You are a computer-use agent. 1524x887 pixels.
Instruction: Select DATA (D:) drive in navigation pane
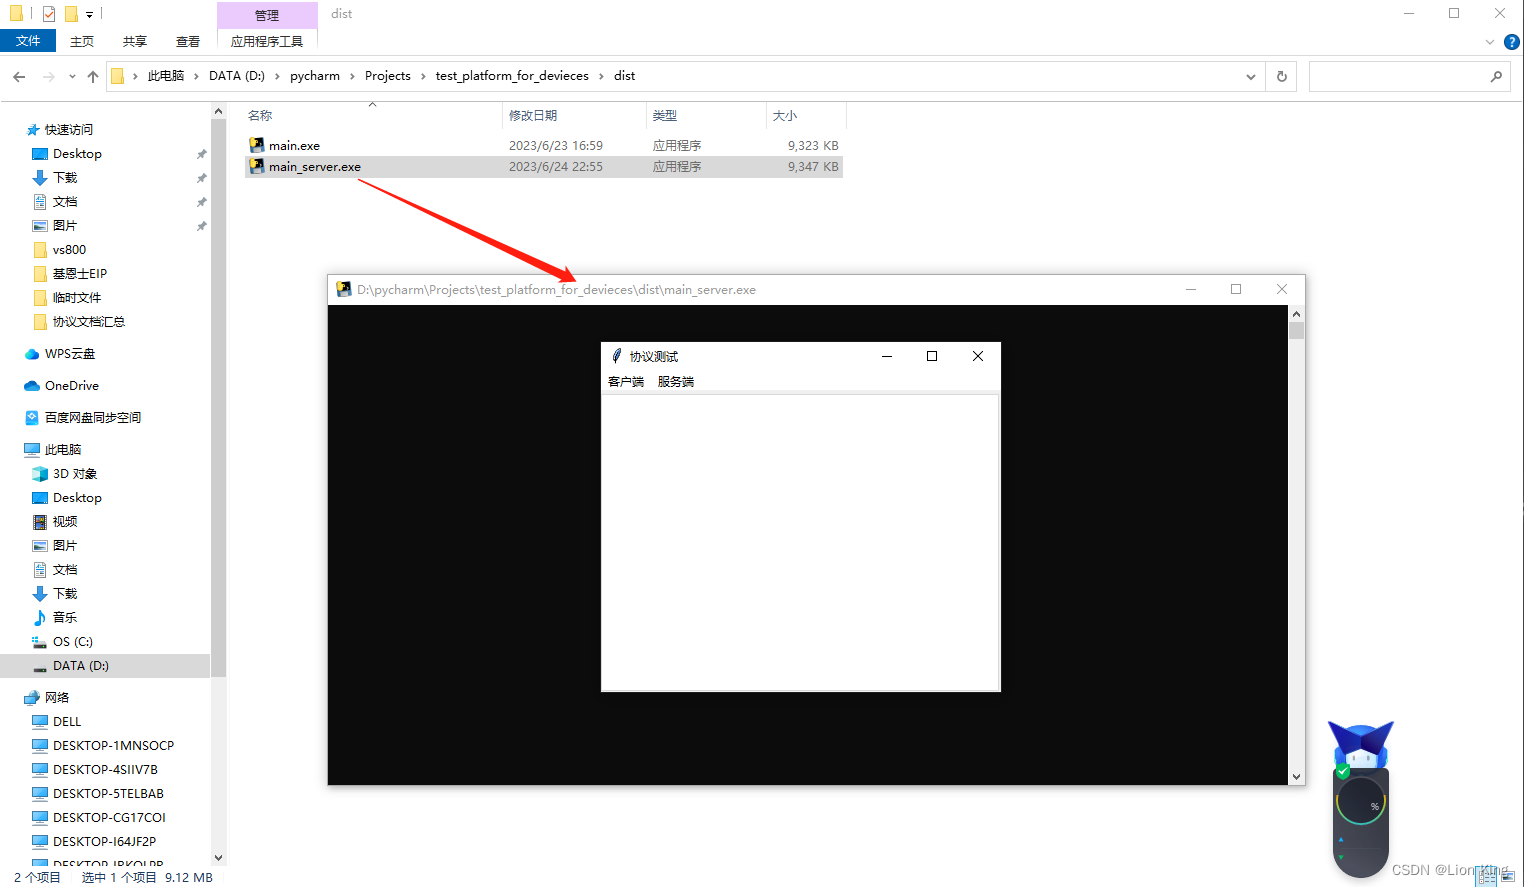[80, 666]
